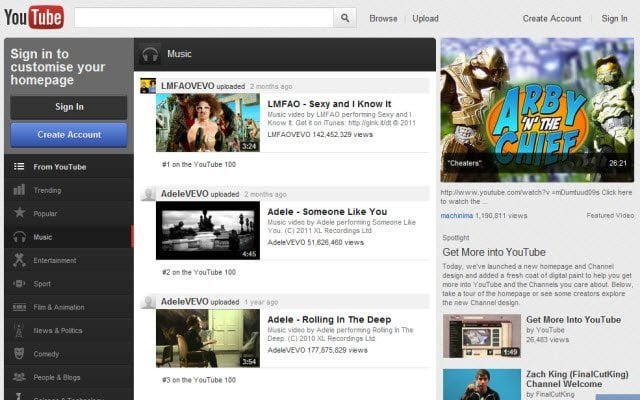Click text '#3 on the YouTube 100'

(199, 380)
